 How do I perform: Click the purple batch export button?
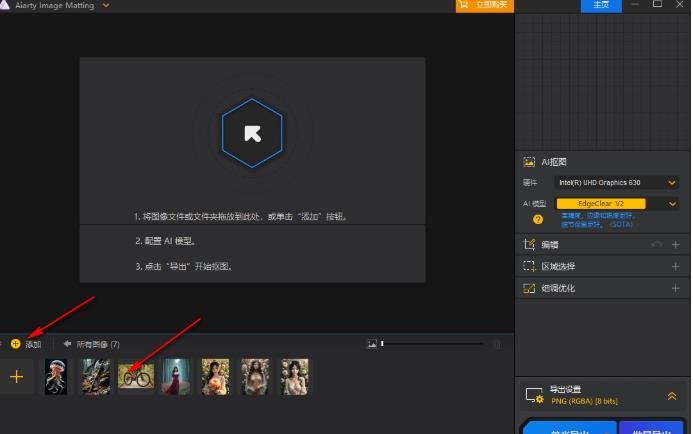(x=652, y=428)
